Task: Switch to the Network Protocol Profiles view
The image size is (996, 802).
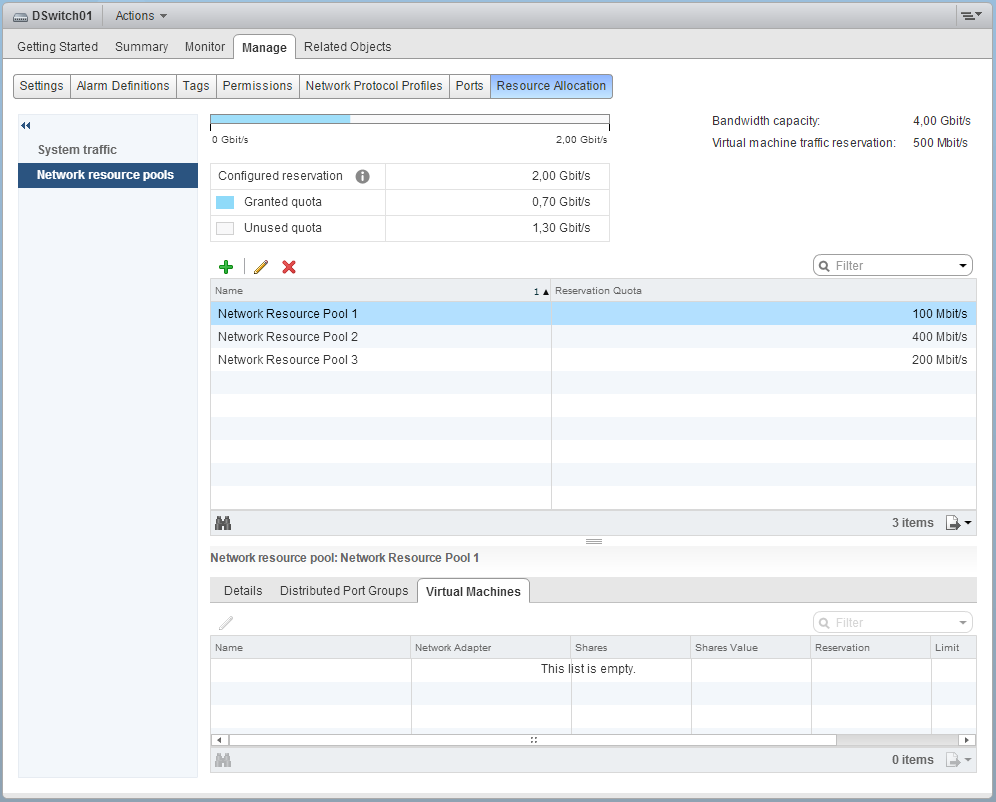Action: 373,86
